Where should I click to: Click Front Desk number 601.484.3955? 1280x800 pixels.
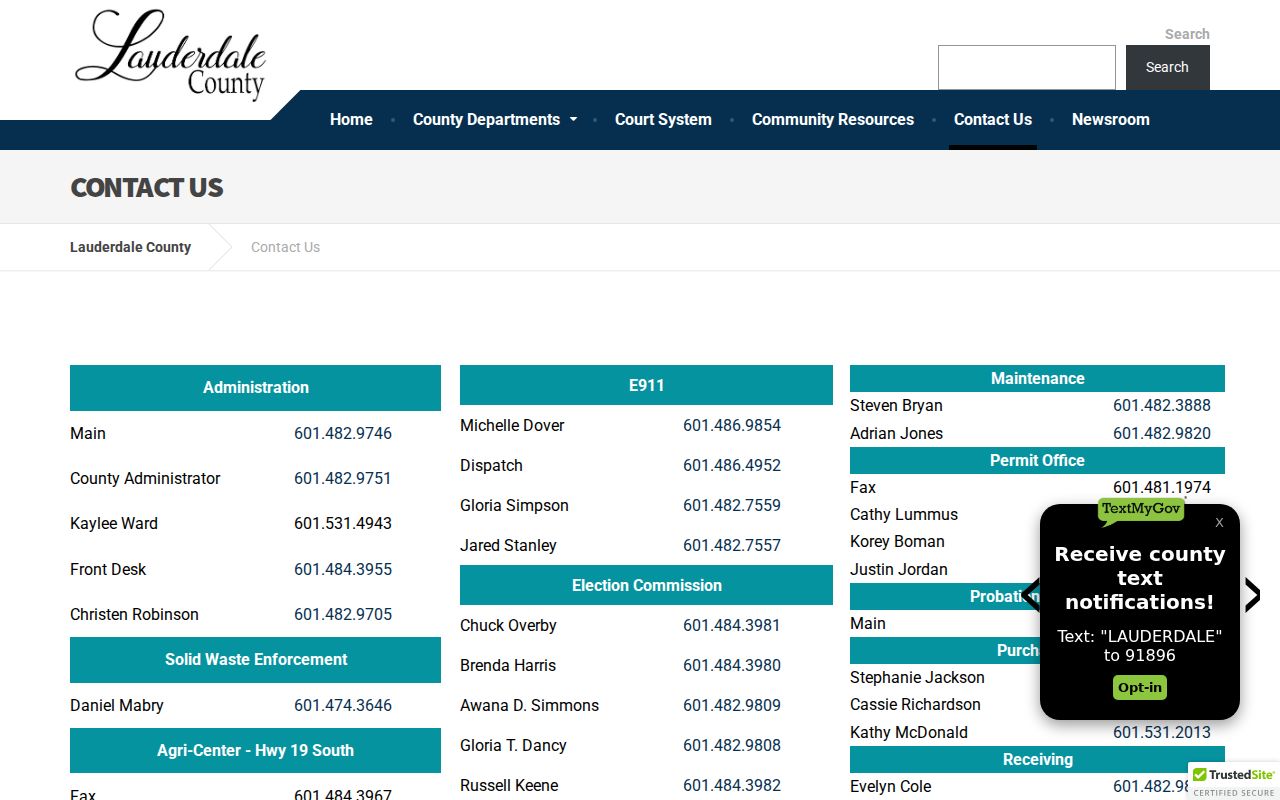click(x=343, y=569)
